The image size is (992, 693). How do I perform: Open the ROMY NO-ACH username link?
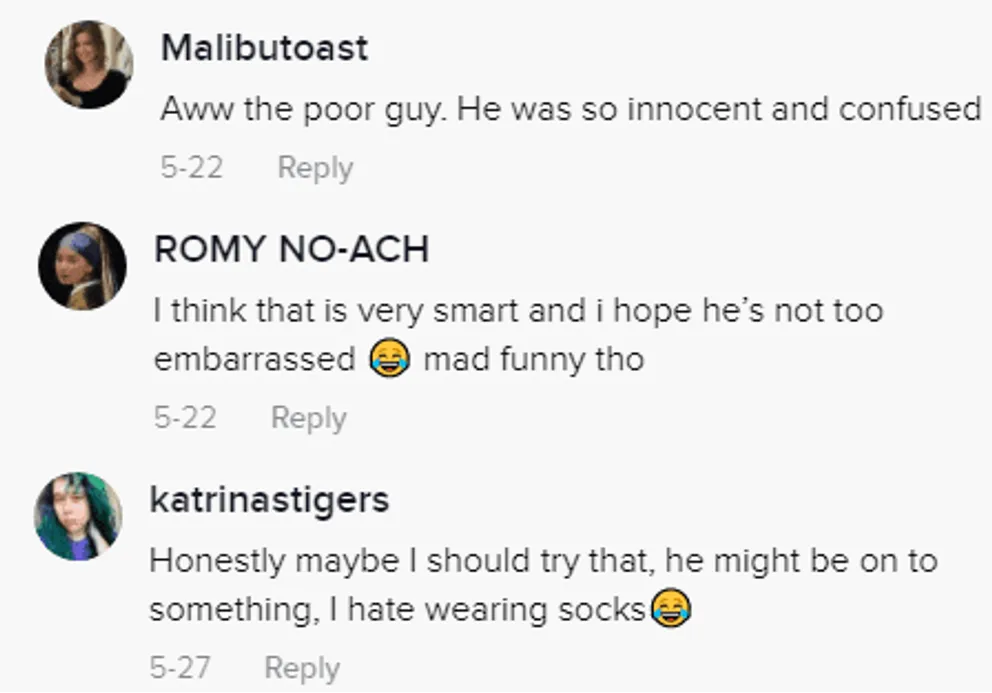pos(291,249)
